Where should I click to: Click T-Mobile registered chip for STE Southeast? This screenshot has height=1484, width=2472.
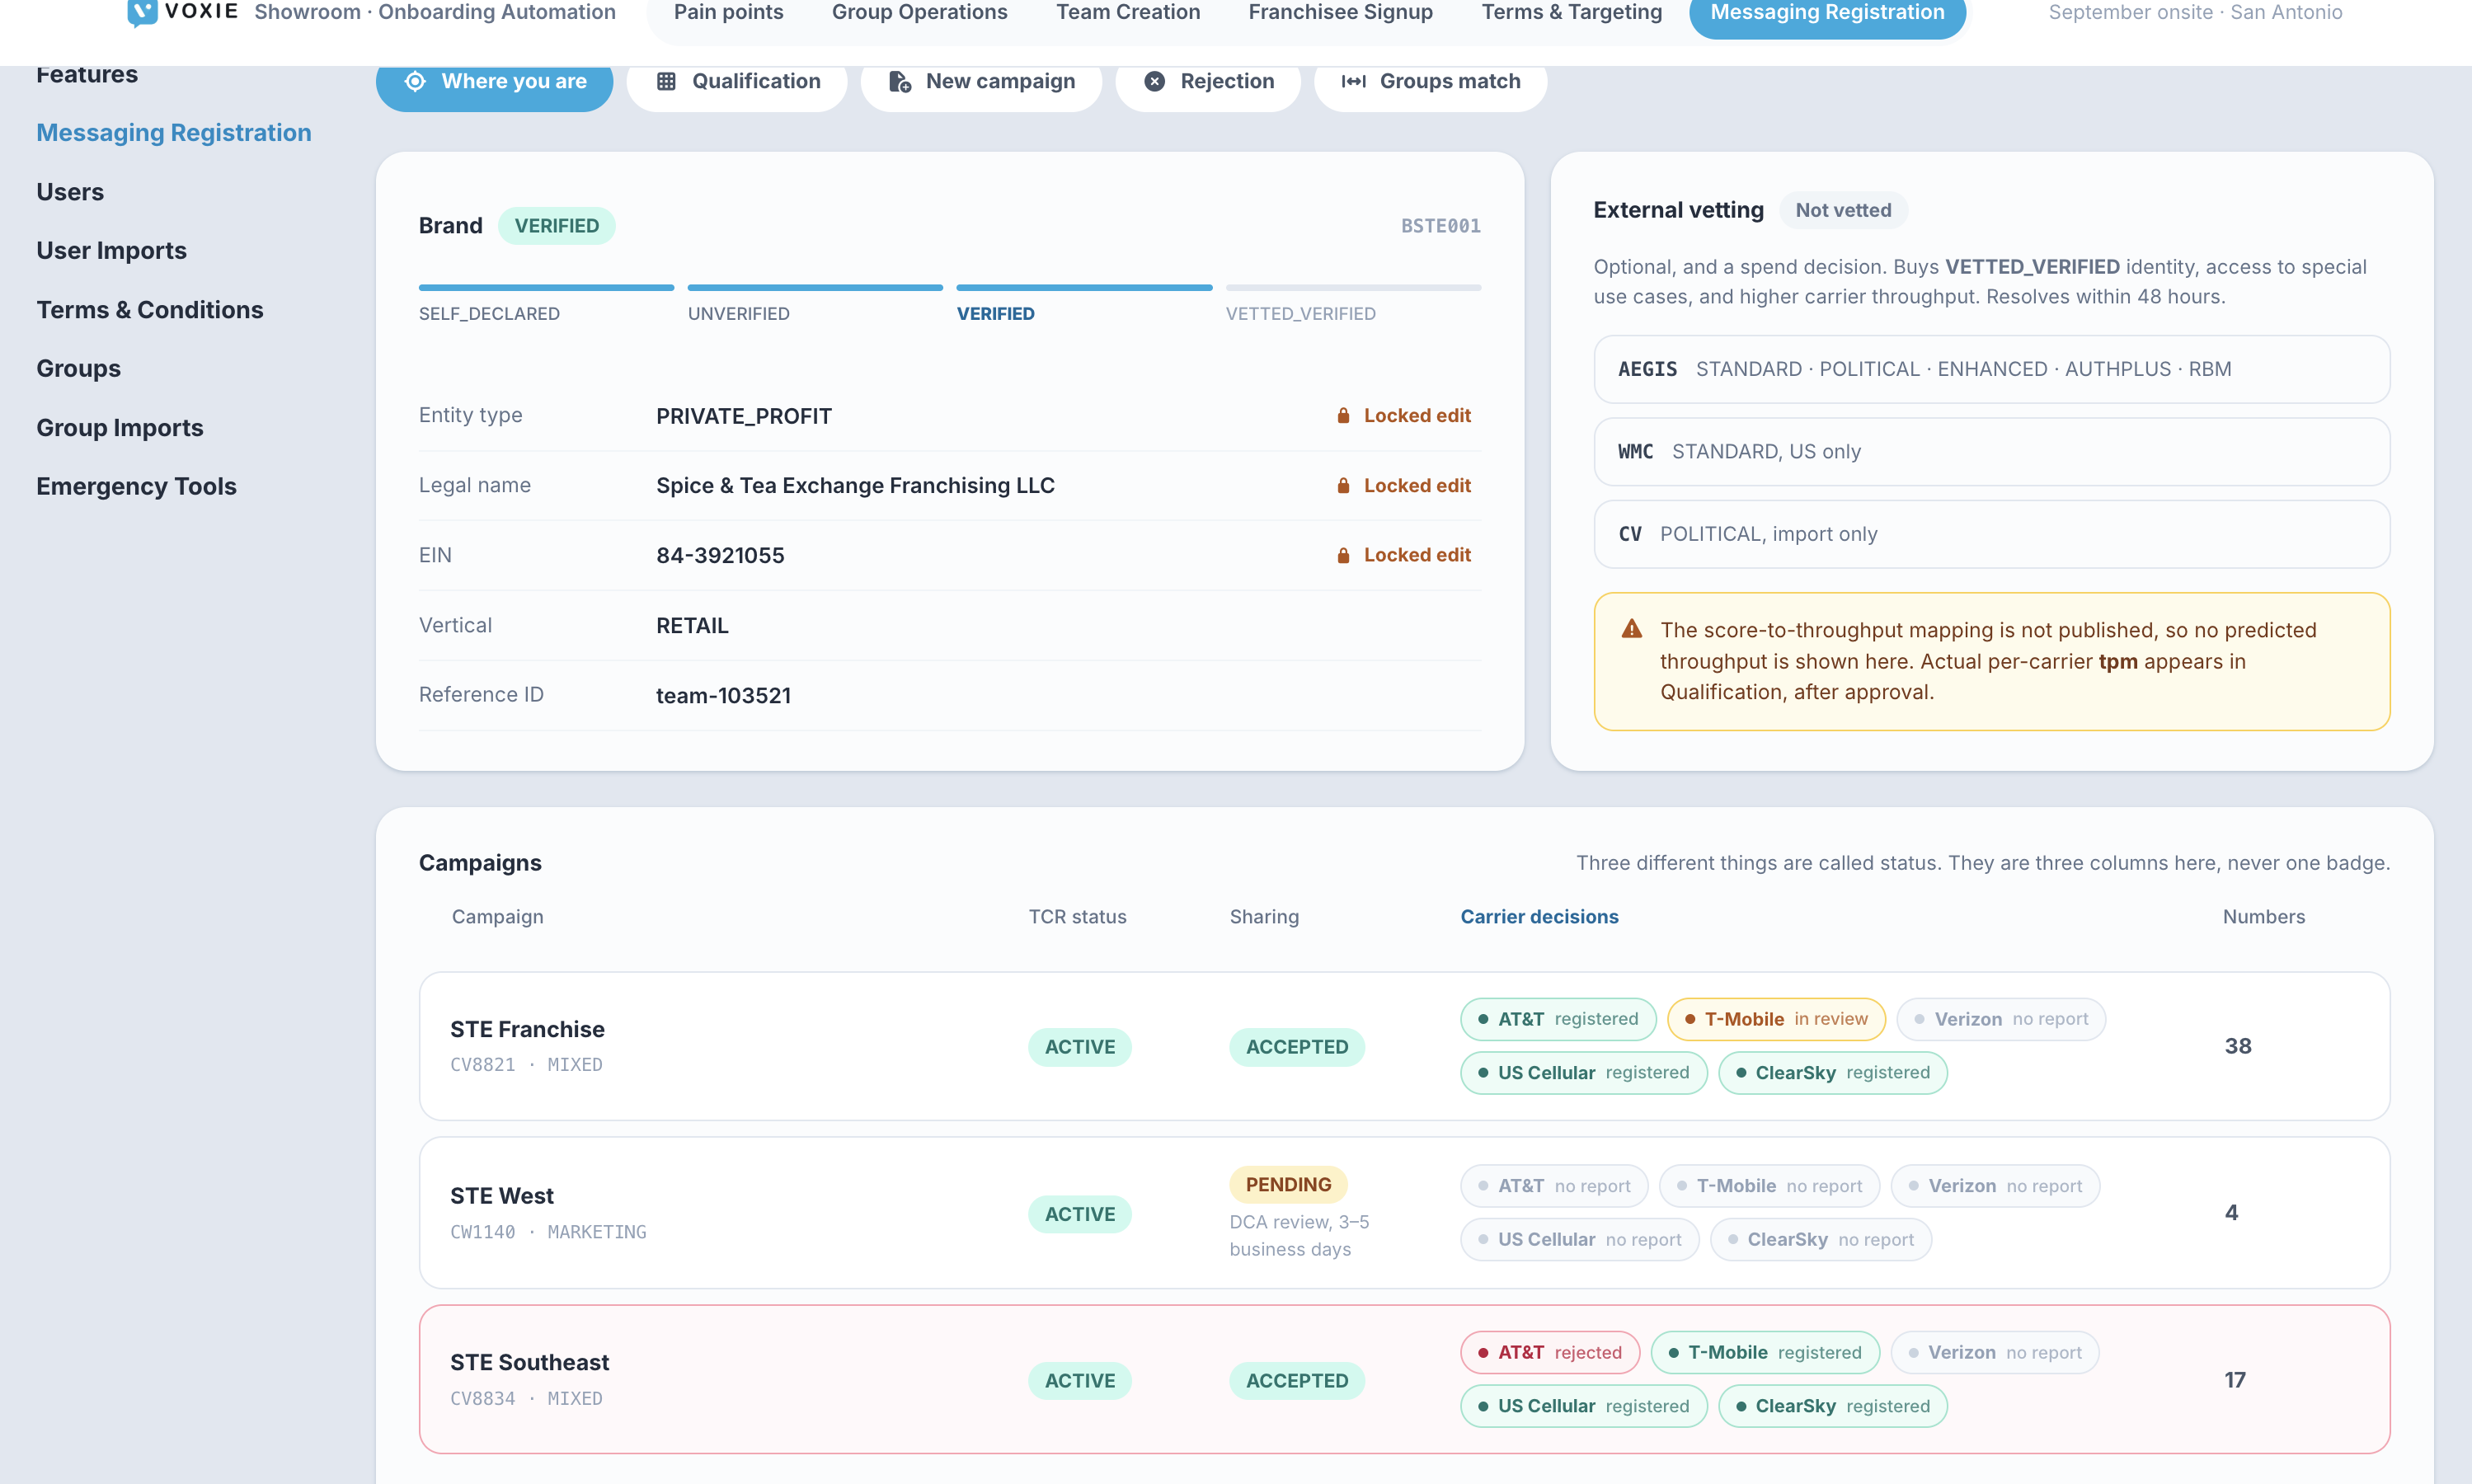pyautogui.click(x=1765, y=1353)
